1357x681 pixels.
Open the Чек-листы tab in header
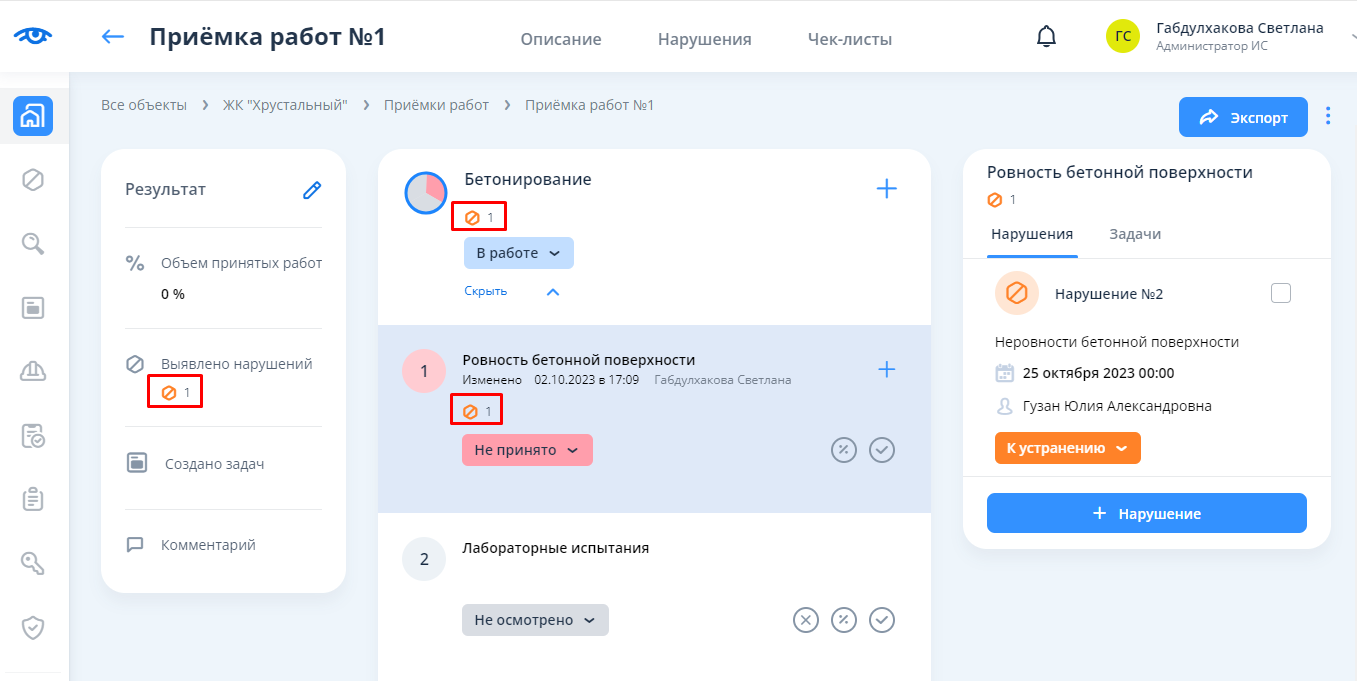coord(849,40)
